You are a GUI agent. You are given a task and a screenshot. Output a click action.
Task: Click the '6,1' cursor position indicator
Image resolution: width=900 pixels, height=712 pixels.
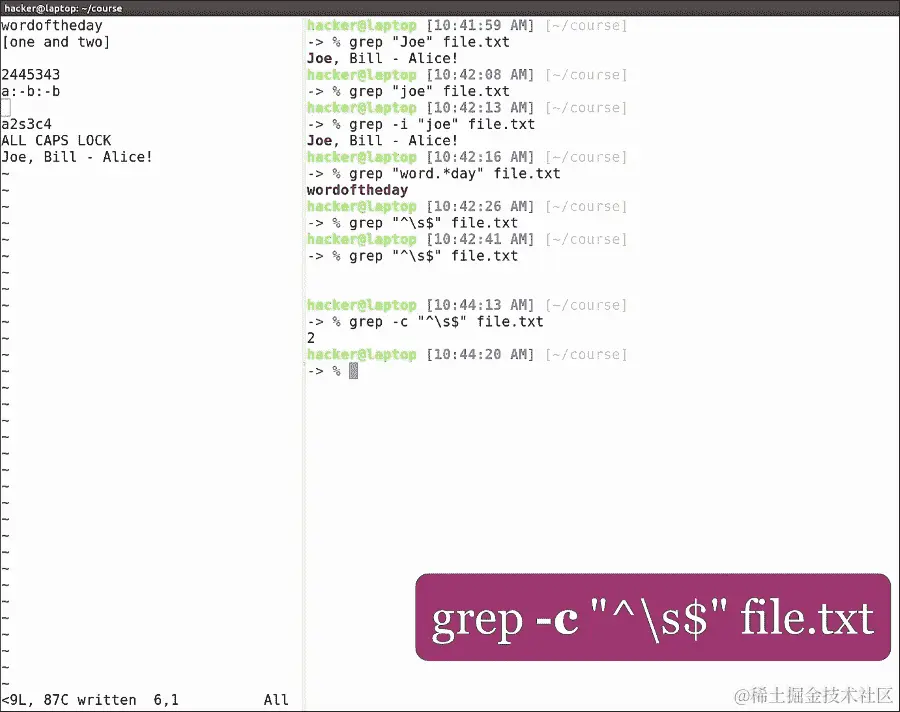pos(166,700)
